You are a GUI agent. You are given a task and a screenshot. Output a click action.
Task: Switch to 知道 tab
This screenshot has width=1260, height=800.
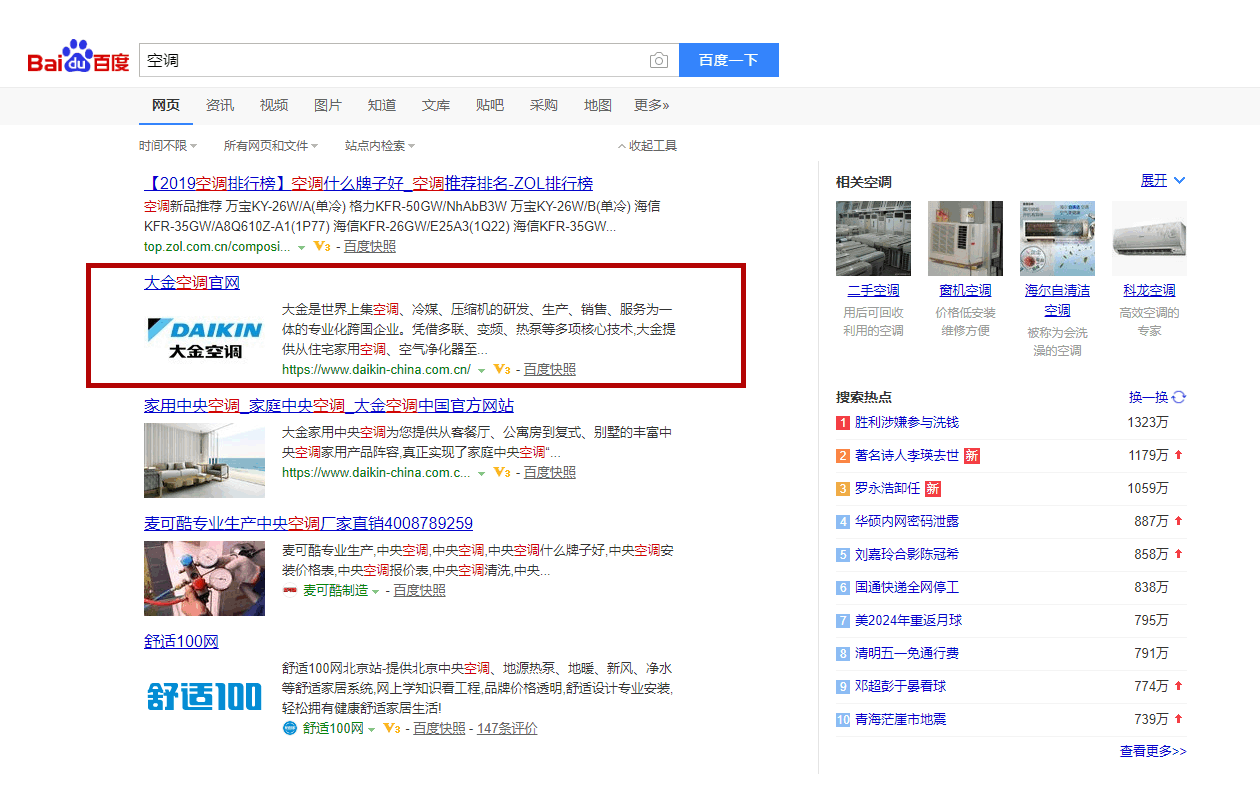[382, 105]
